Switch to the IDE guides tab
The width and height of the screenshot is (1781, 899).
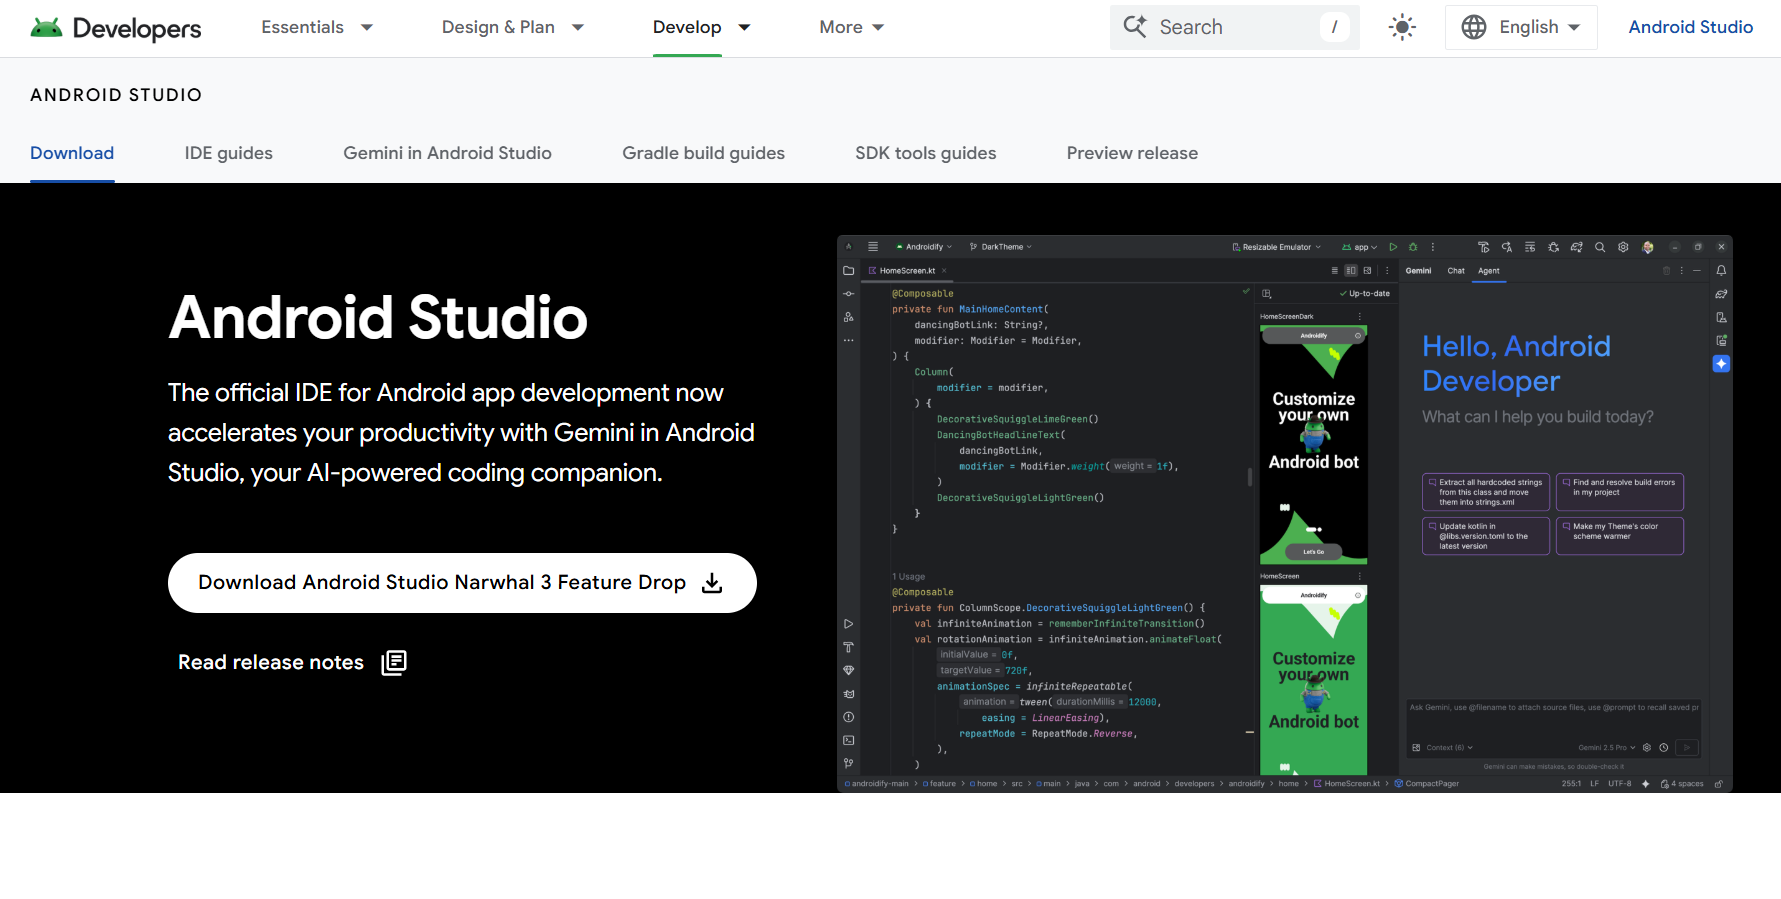228,153
